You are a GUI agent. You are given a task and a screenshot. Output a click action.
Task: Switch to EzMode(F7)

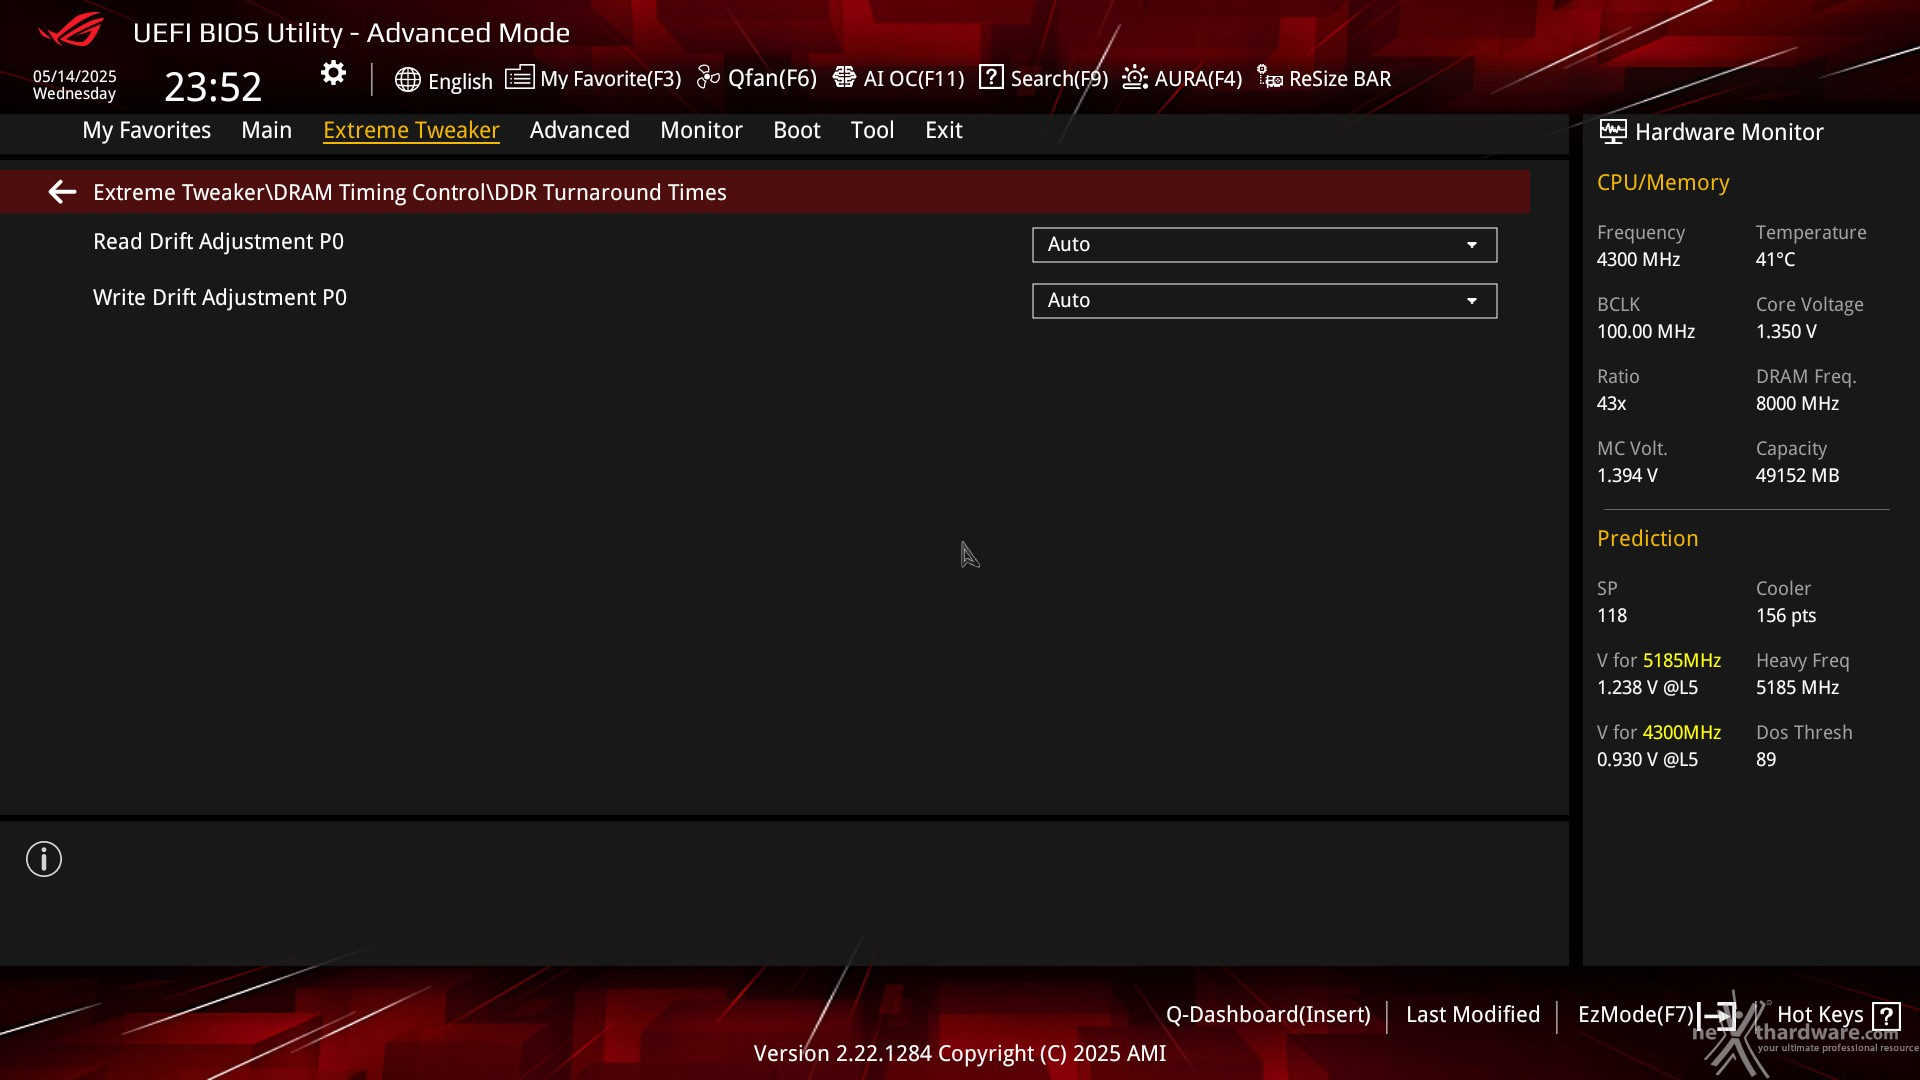(1636, 1015)
